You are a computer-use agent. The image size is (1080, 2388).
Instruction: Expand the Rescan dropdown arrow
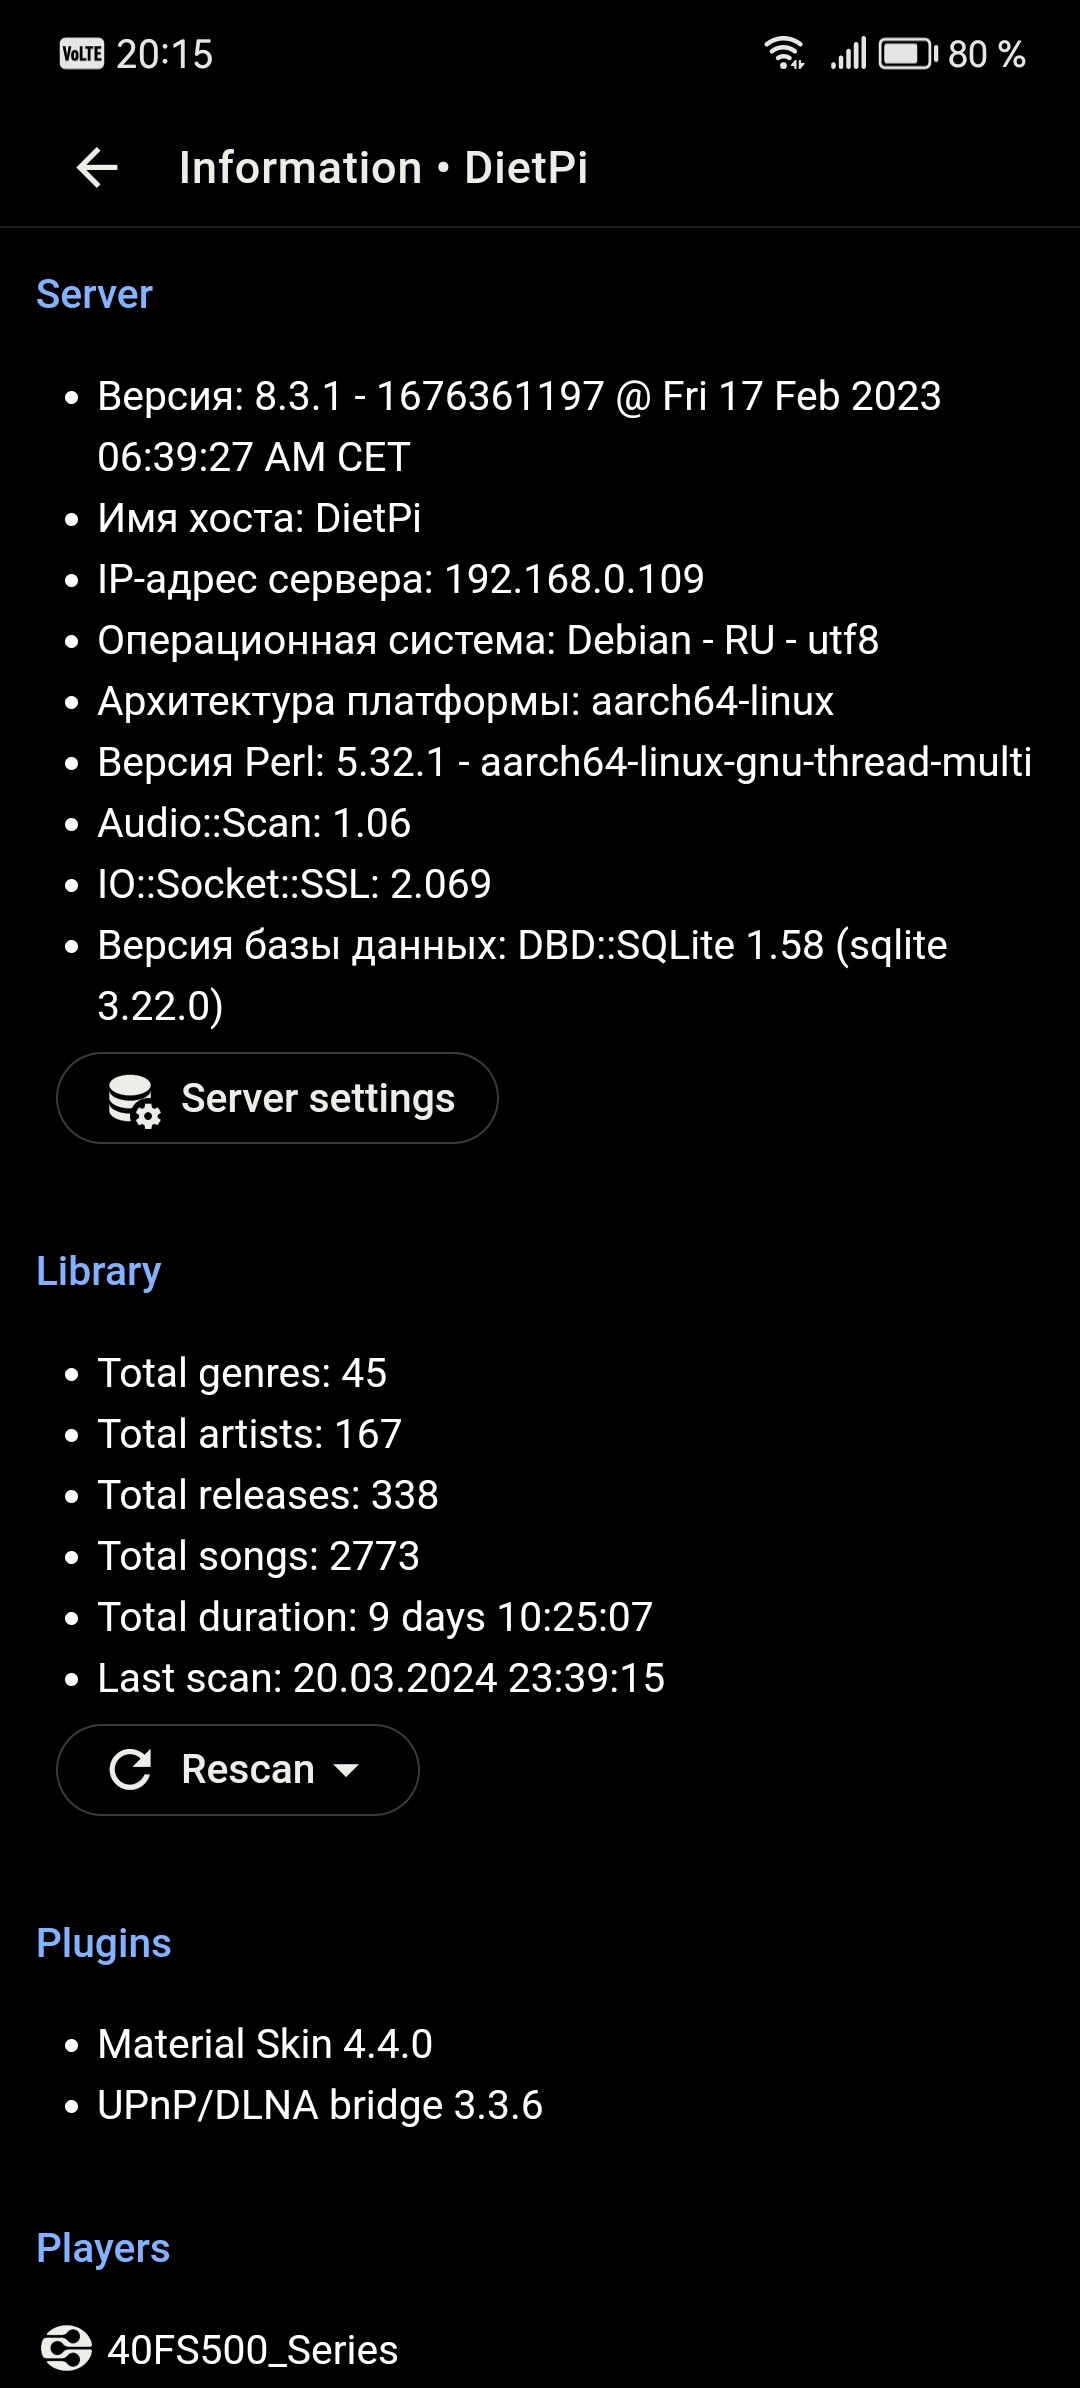pos(346,1770)
